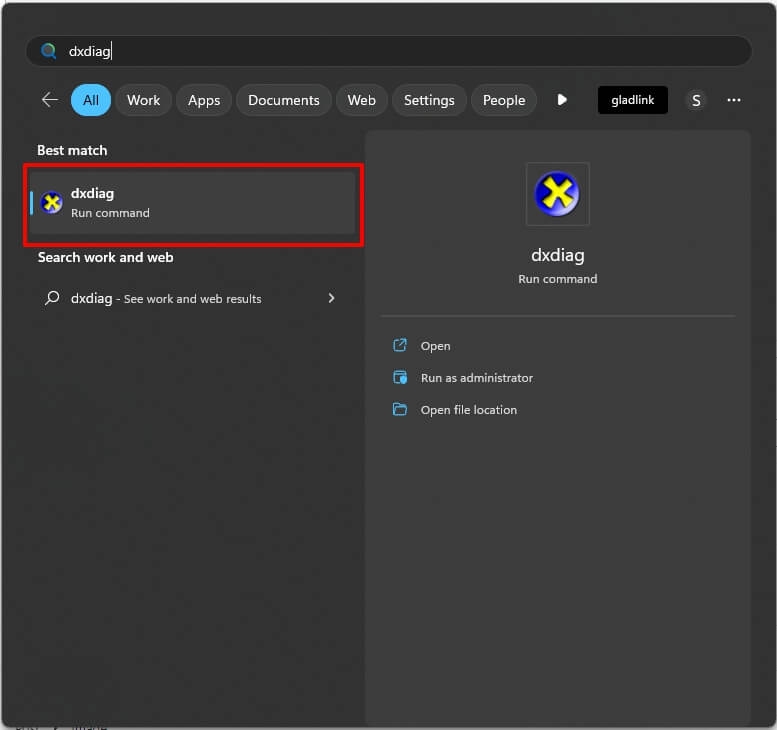
Task: Open the S user account avatar
Action: (x=696, y=101)
